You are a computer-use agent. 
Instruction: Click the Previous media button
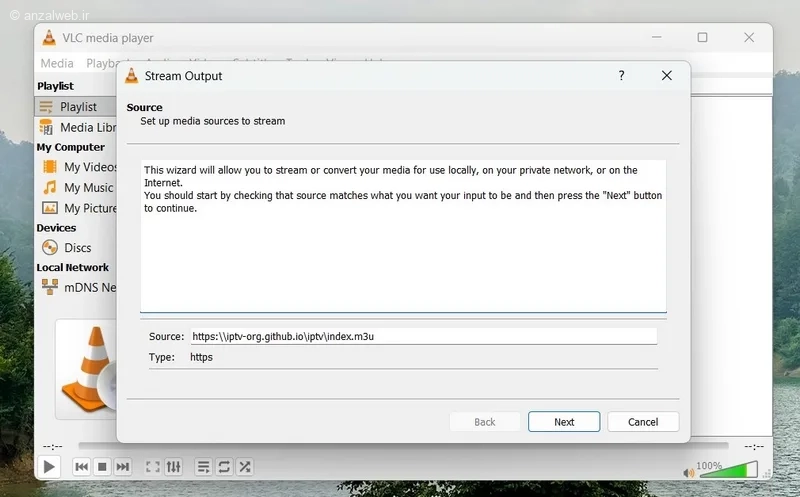[81, 466]
